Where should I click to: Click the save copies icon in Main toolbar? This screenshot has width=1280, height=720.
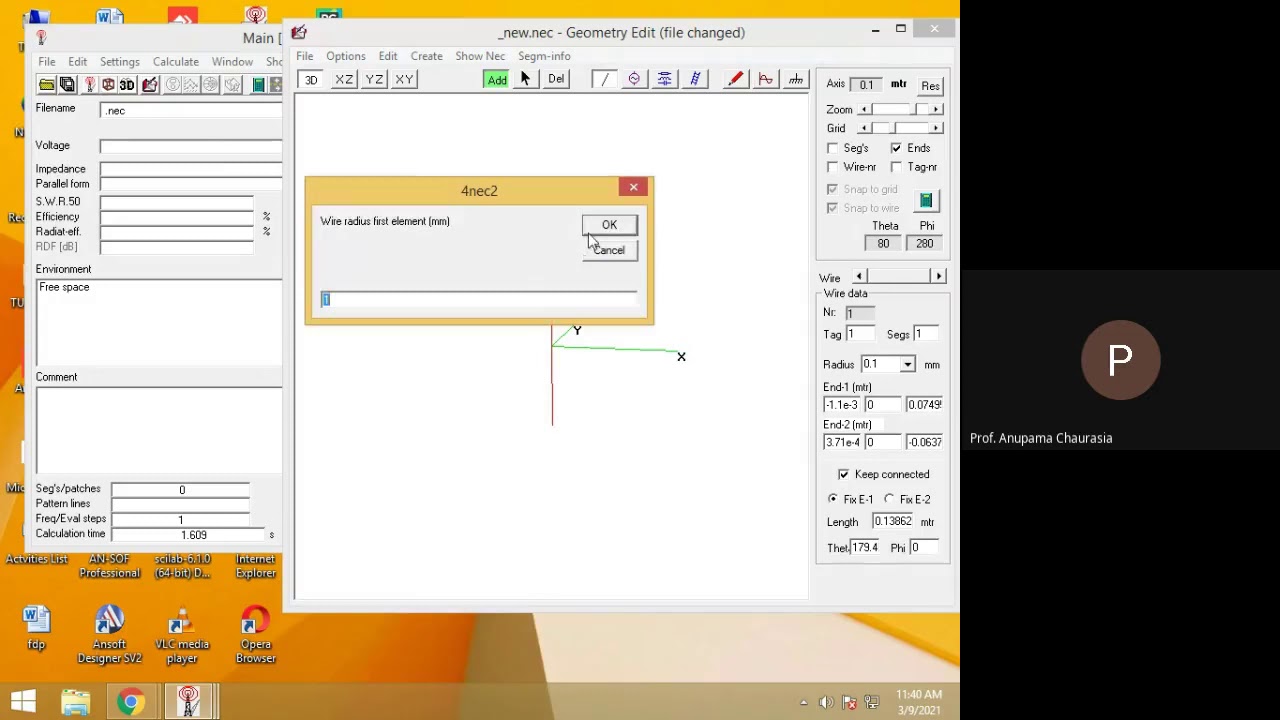pyautogui.click(x=67, y=85)
